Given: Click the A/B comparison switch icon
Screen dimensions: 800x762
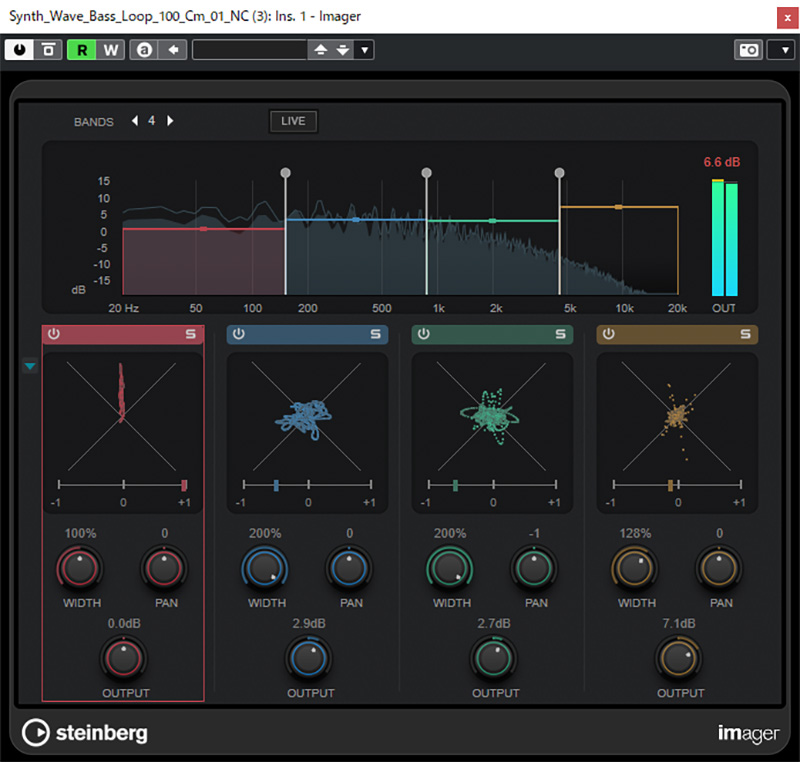Looking at the screenshot, I should tap(144, 50).
